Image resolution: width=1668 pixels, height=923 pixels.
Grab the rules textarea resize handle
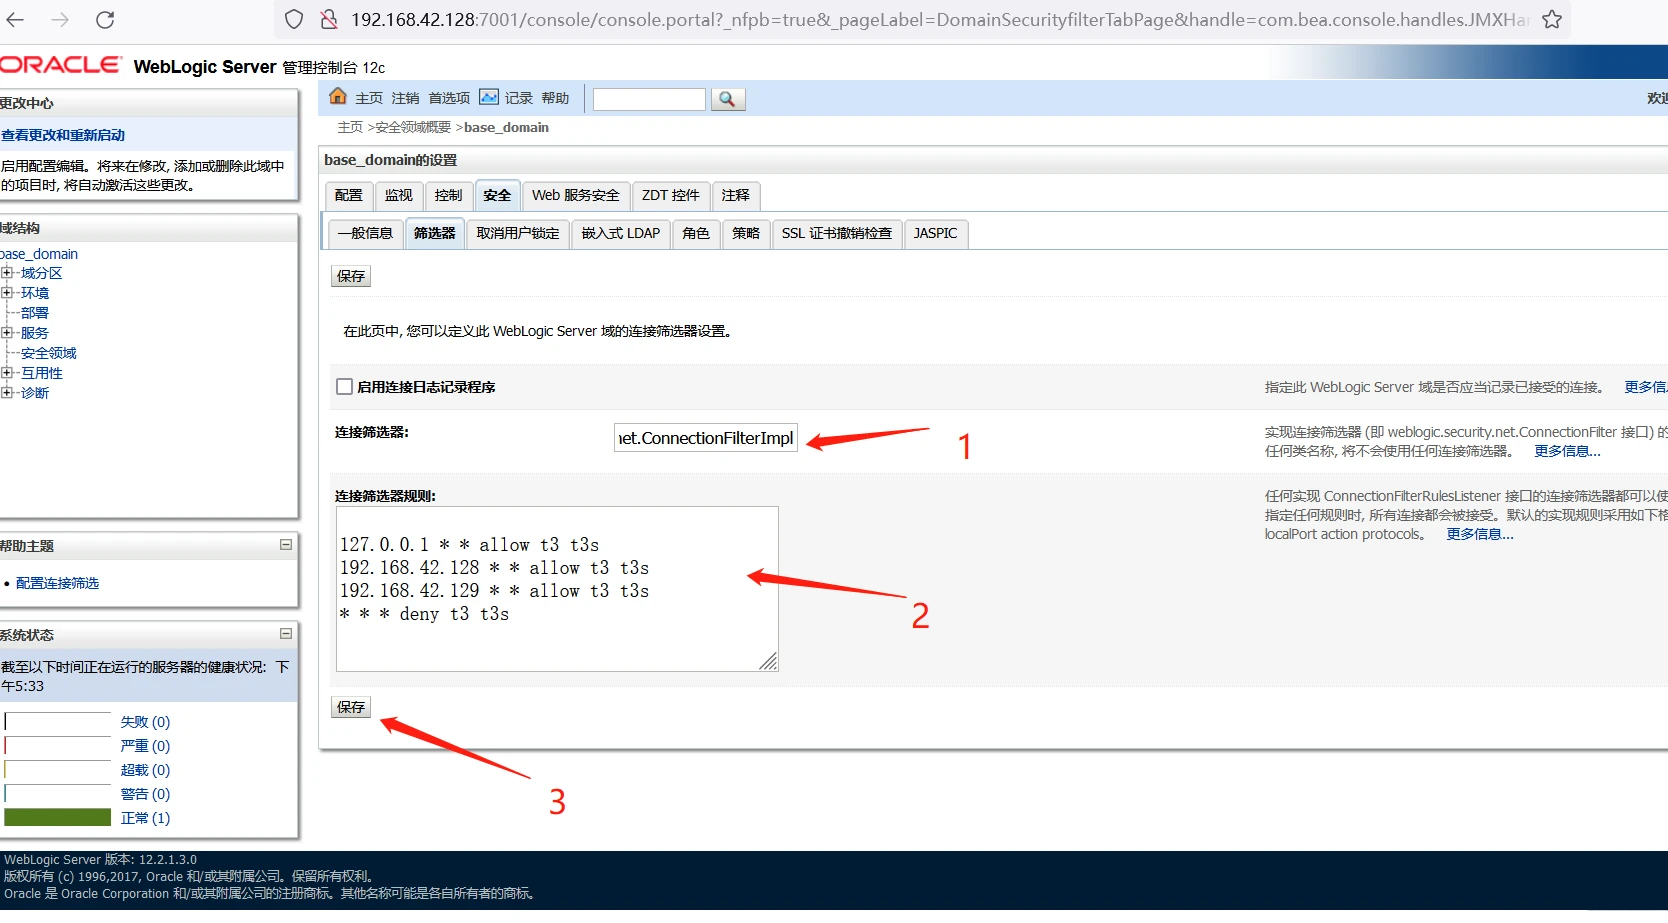coord(768,661)
